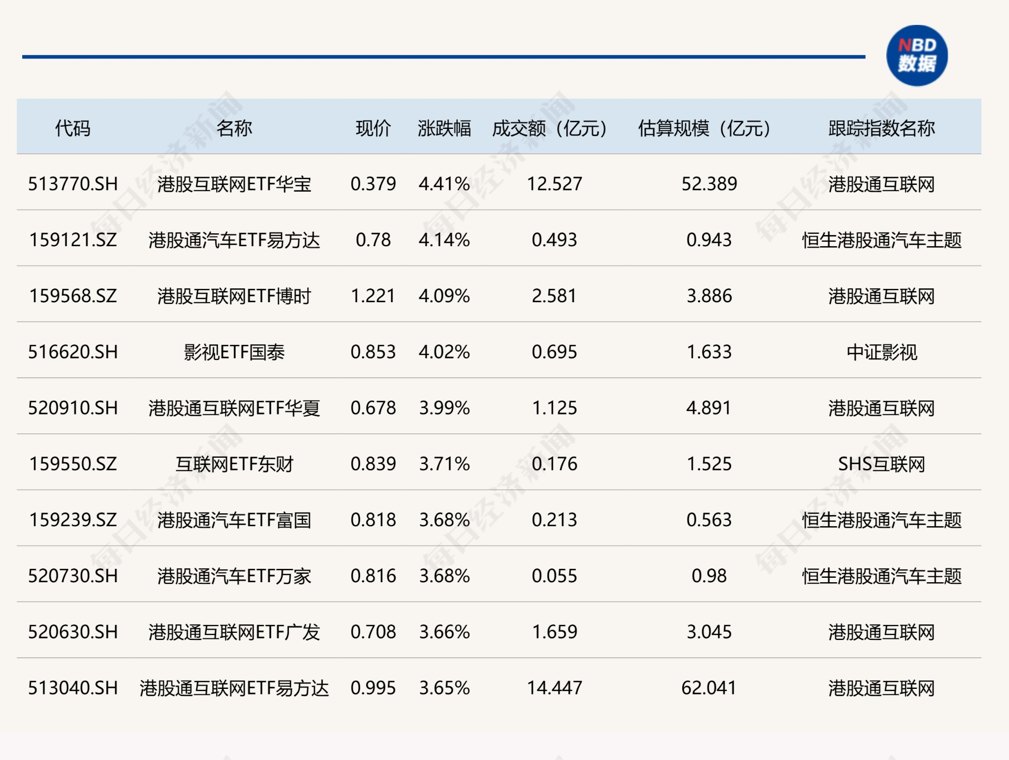Click the 4.09% change value
Viewport: 1009px width, 760px height.
[x=444, y=296]
